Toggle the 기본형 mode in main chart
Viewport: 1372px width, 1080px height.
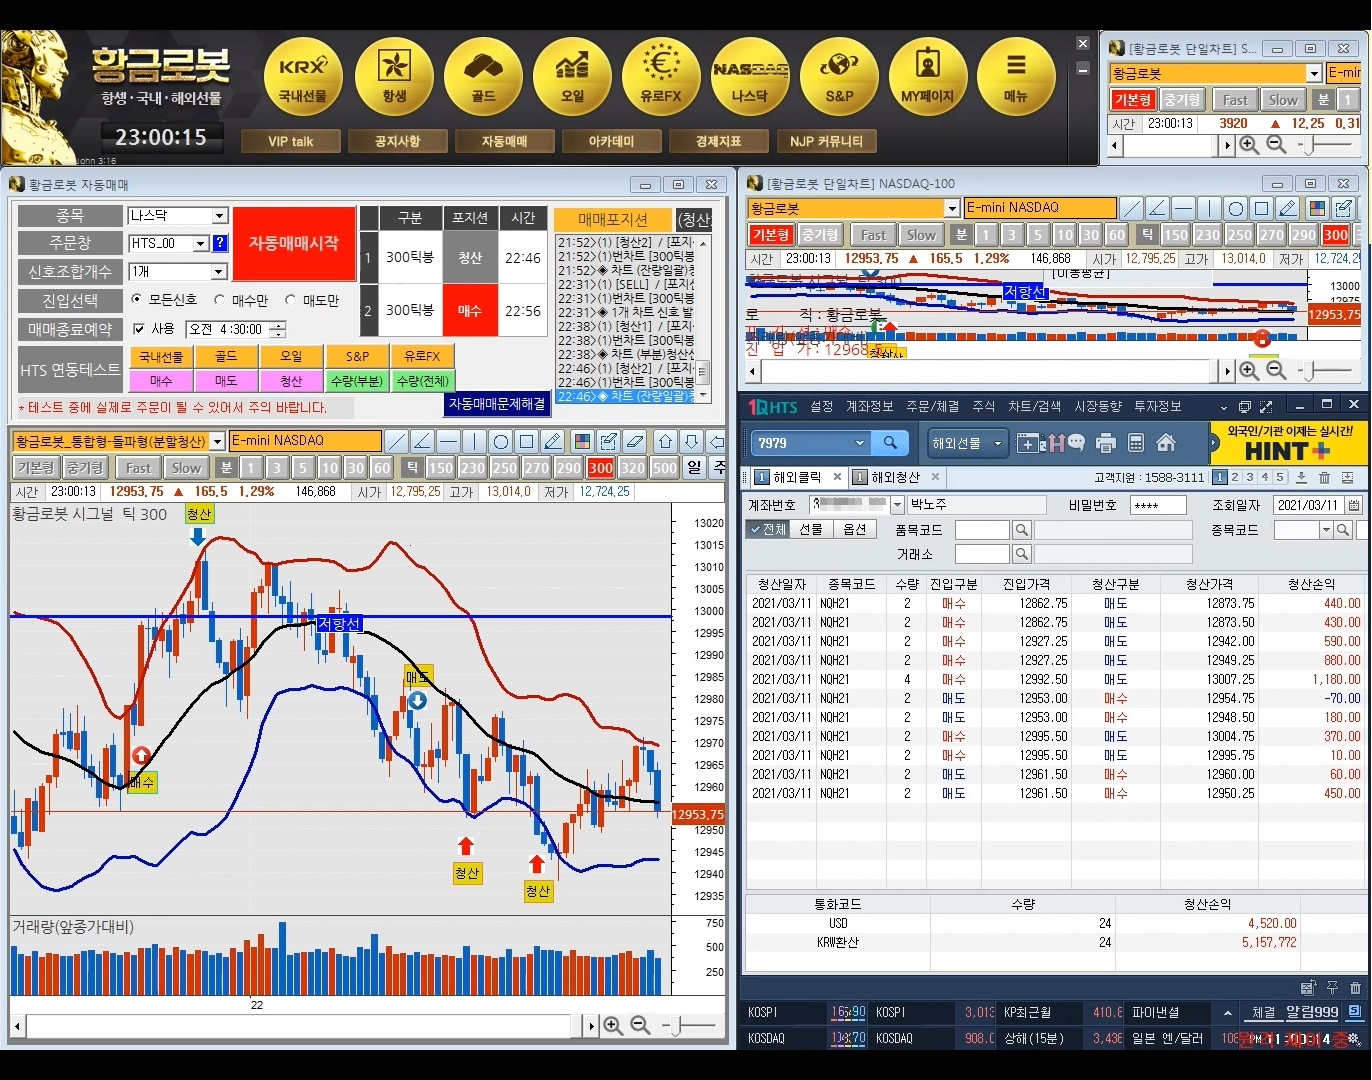[36, 468]
